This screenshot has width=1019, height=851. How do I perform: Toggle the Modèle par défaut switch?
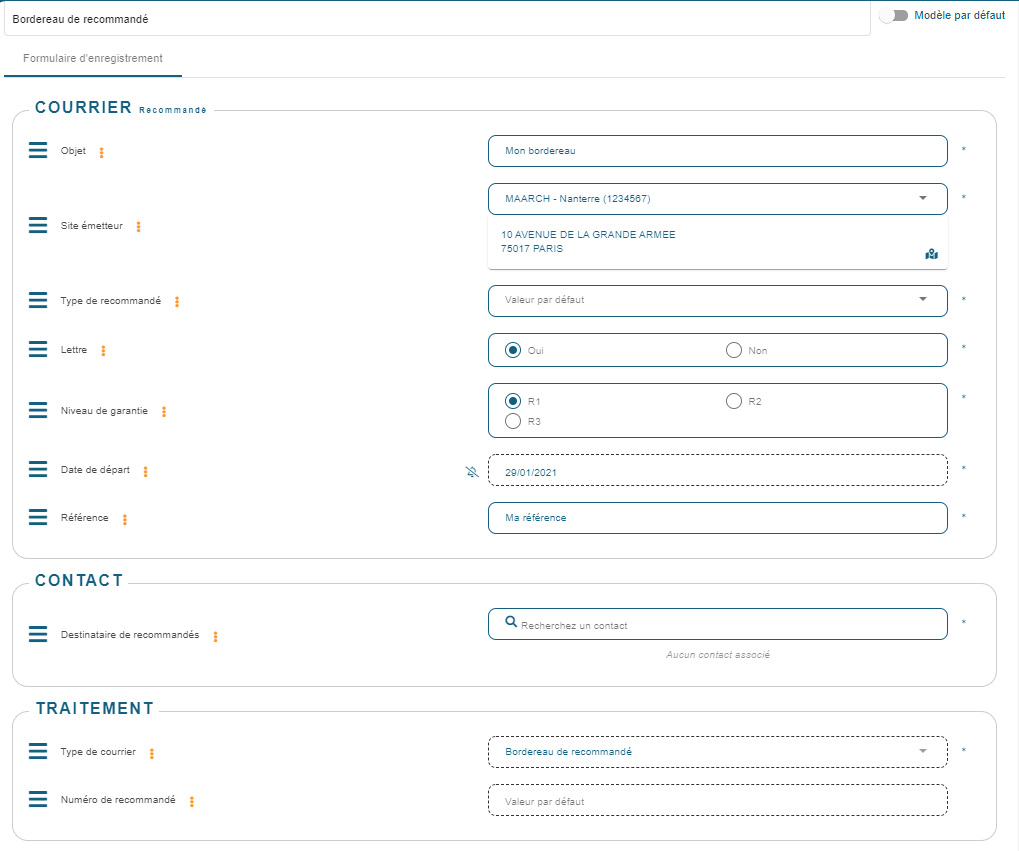coord(893,16)
